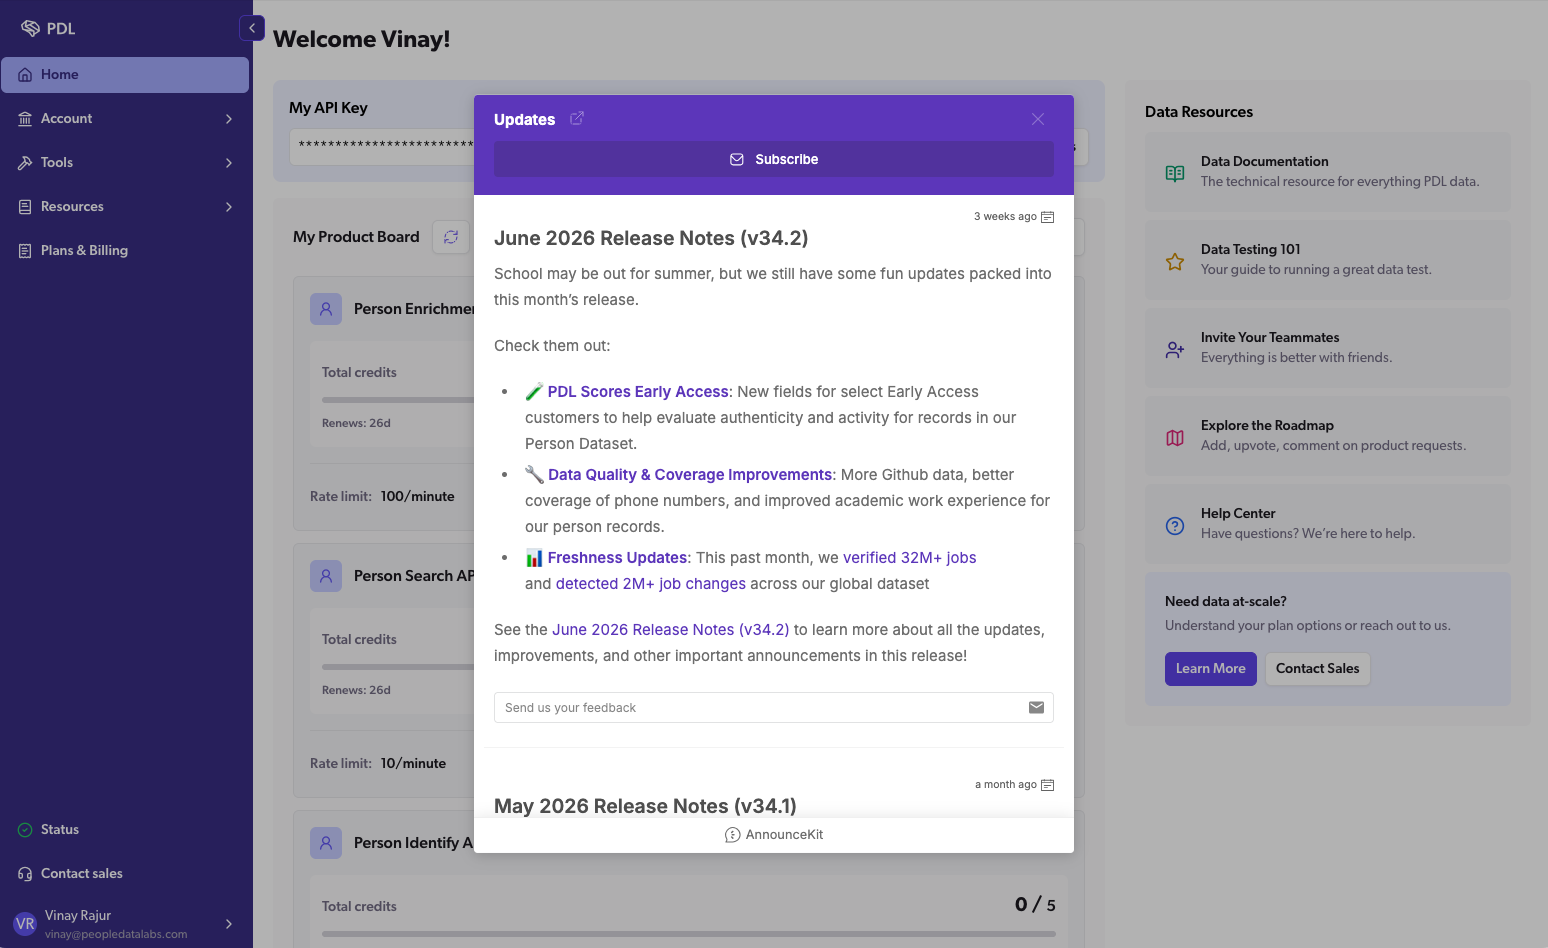Click the PDL logo icon

31,28
